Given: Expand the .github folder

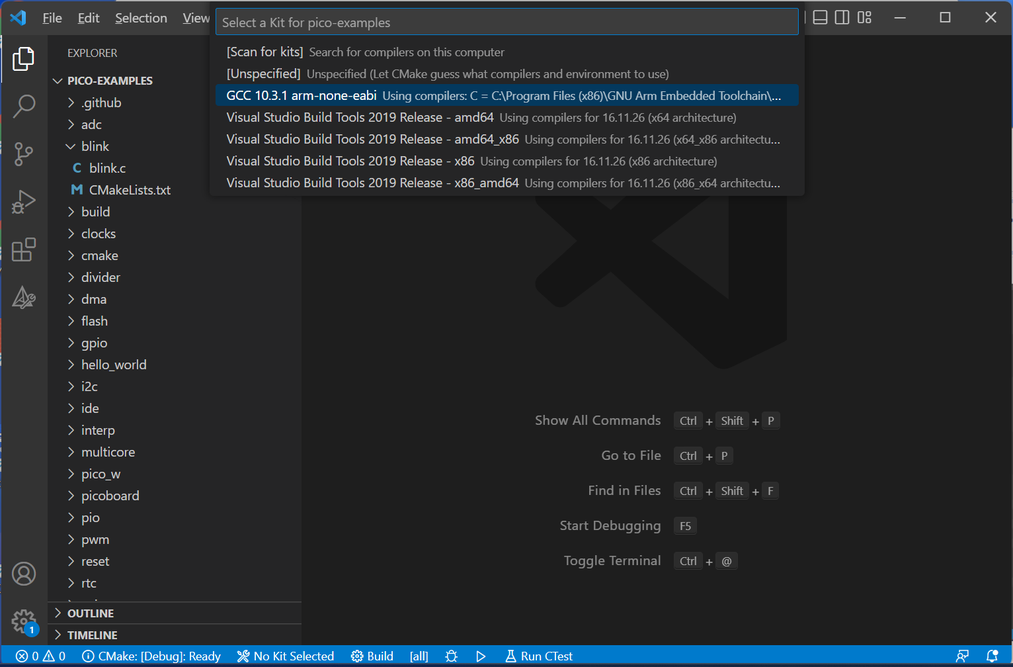Looking at the screenshot, I should (x=174, y=103).
